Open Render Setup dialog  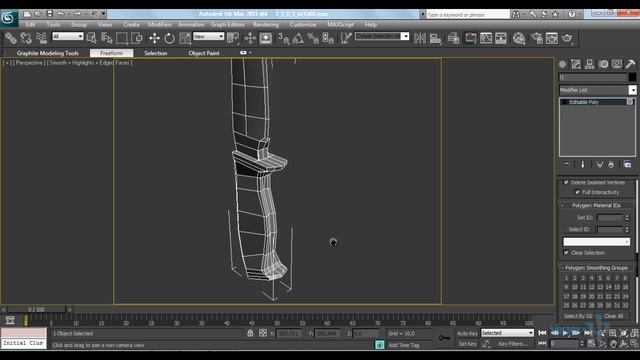(536, 38)
